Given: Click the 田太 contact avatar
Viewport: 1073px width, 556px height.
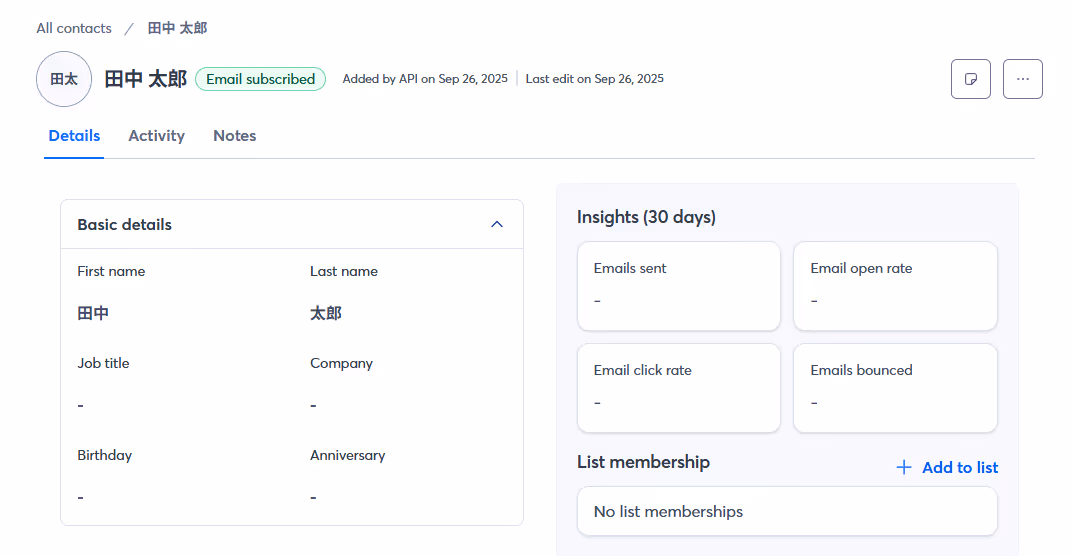Looking at the screenshot, I should [64, 79].
